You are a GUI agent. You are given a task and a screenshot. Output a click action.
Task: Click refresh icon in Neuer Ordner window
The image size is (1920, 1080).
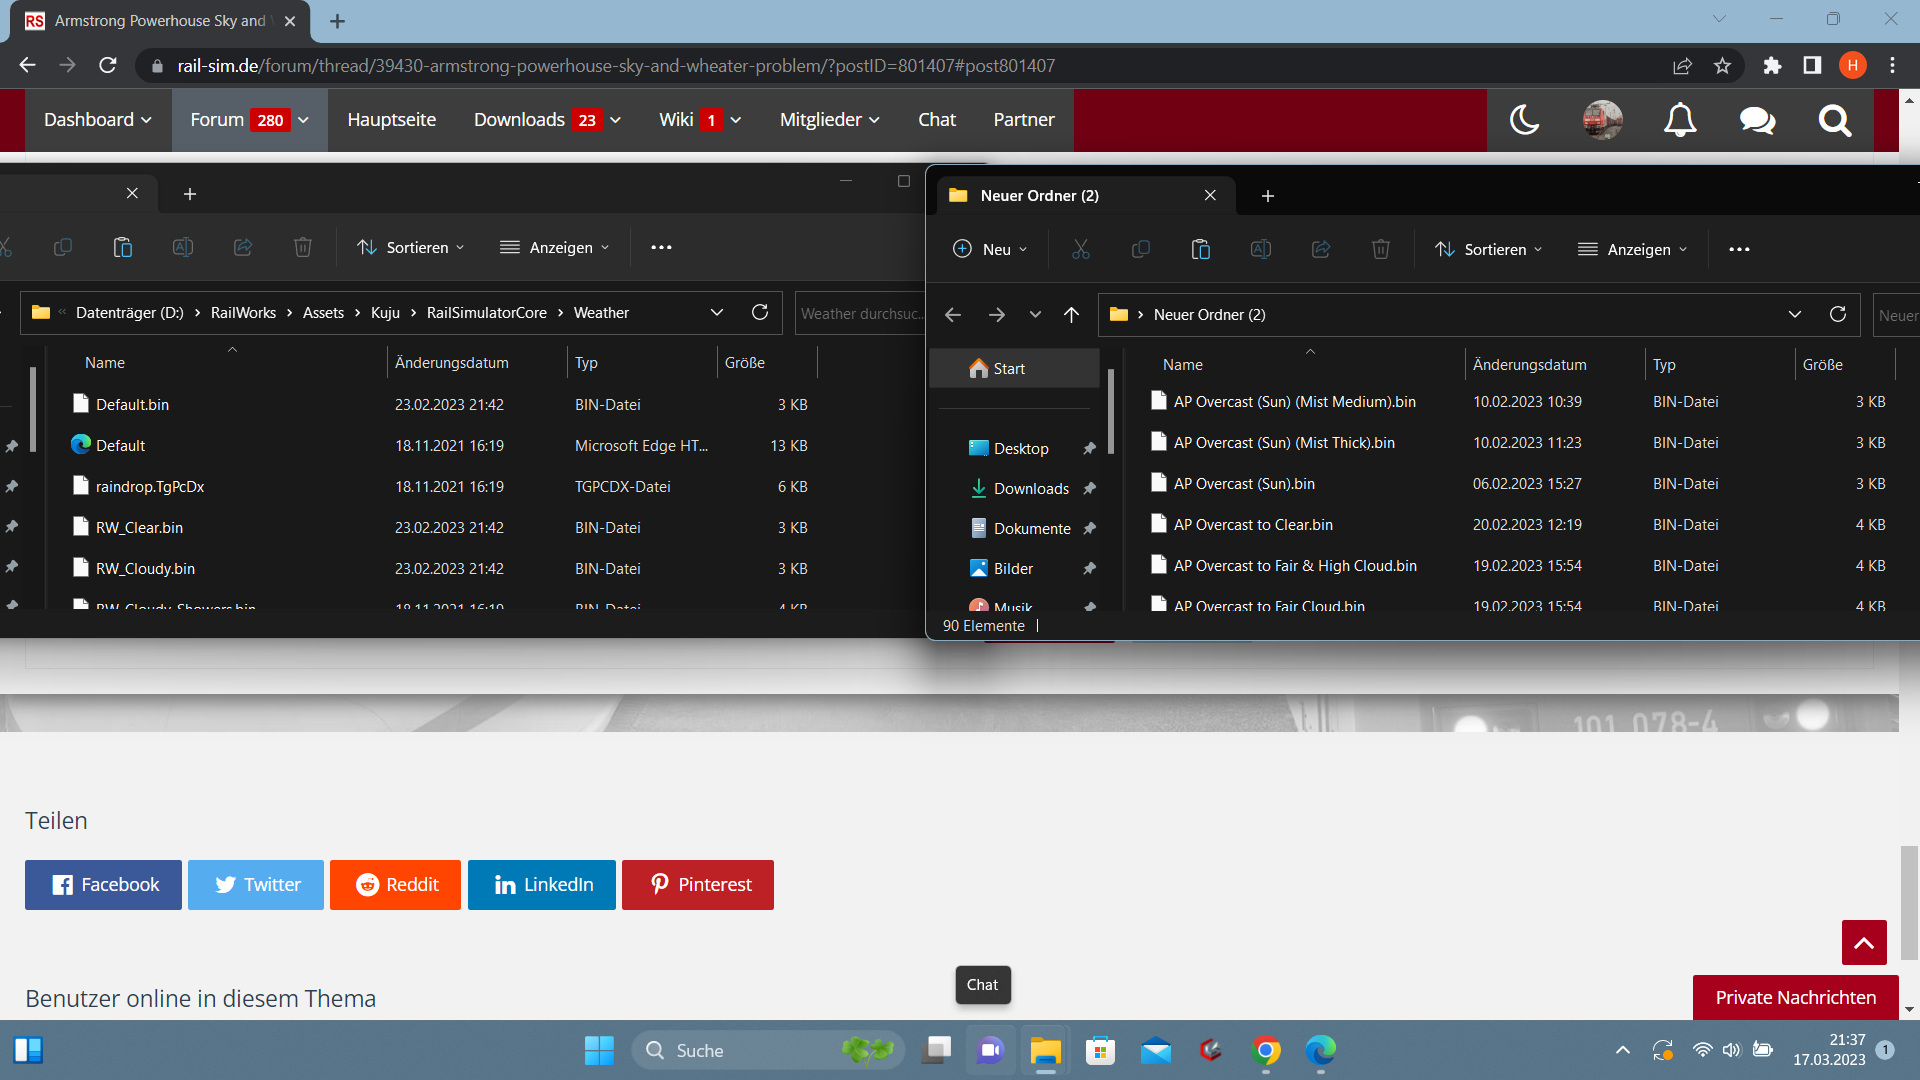click(x=1837, y=314)
